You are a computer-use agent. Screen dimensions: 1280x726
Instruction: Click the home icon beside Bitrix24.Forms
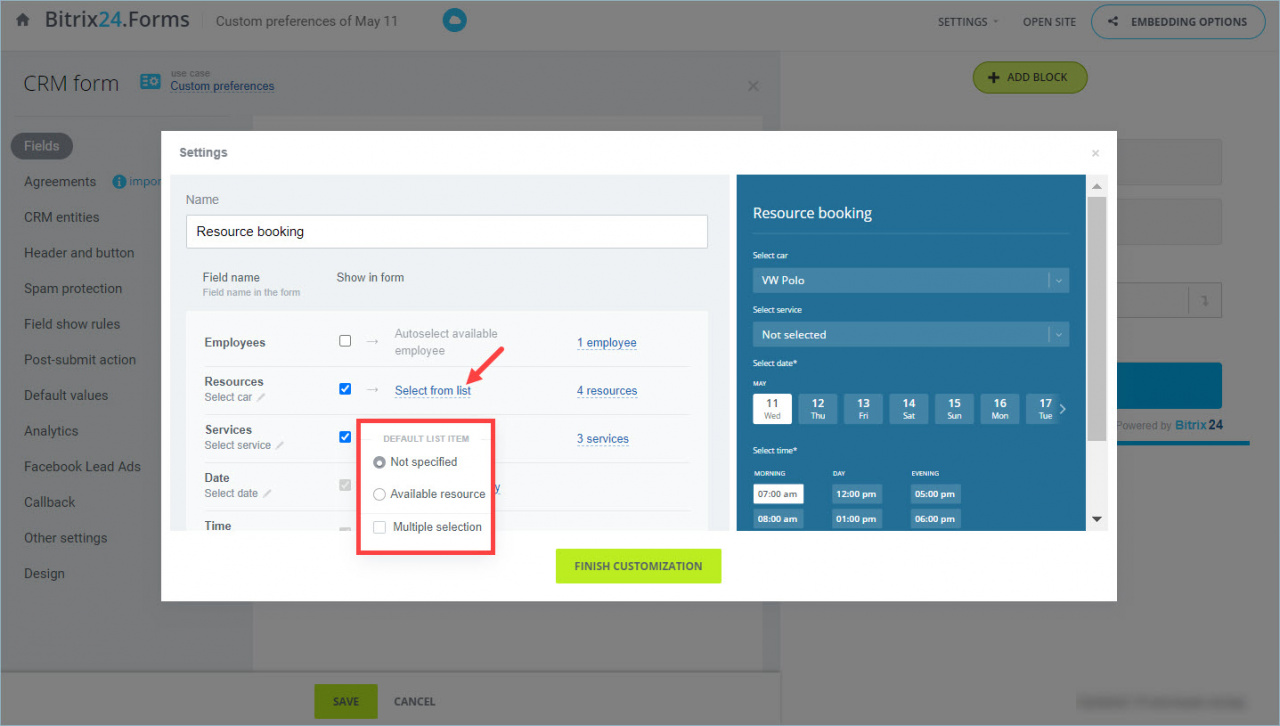pyautogui.click(x=23, y=20)
